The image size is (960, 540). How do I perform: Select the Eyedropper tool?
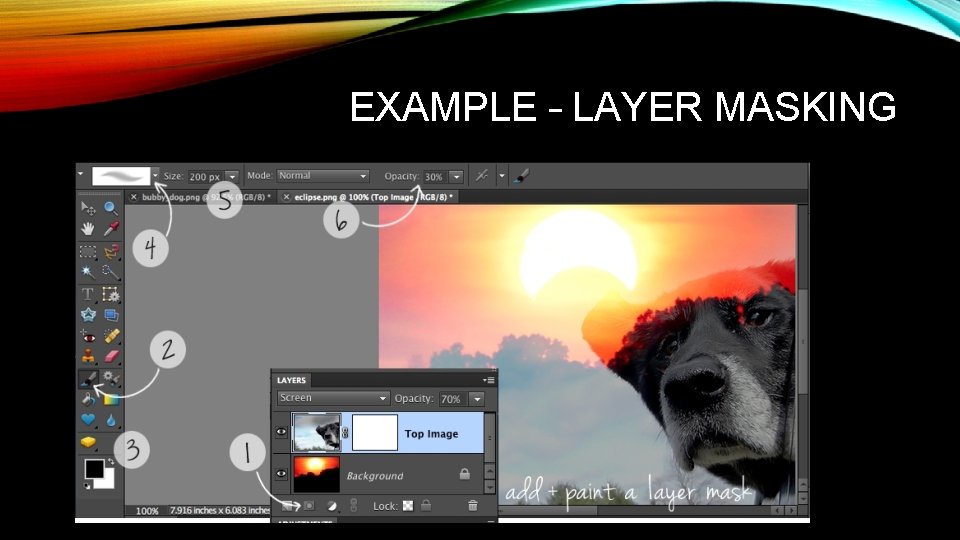point(111,229)
